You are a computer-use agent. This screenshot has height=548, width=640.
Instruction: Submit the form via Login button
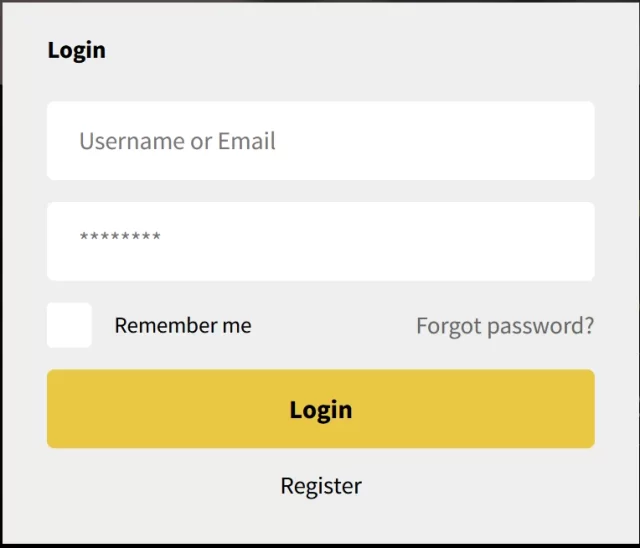pos(320,409)
